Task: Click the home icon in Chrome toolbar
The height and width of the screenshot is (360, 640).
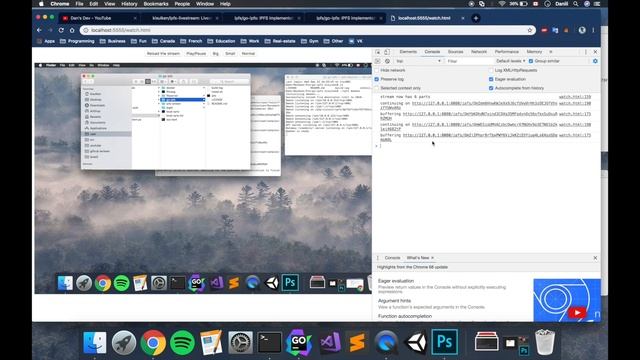Action: pyautogui.click(x=72, y=30)
